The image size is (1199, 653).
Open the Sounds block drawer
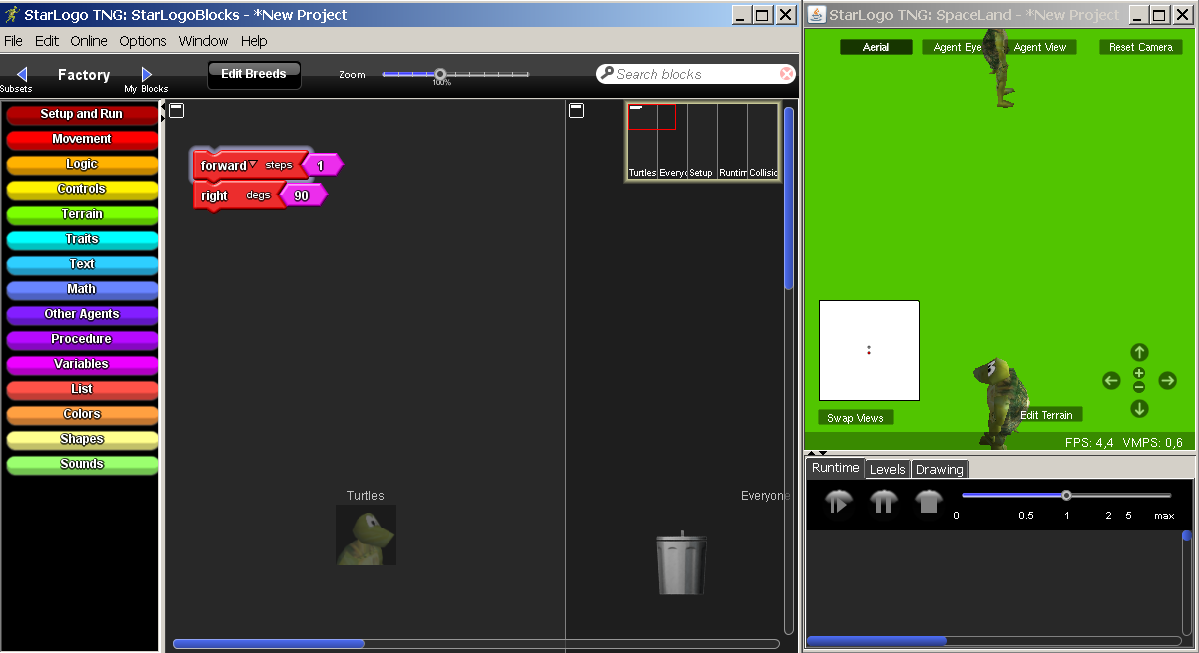[82, 464]
